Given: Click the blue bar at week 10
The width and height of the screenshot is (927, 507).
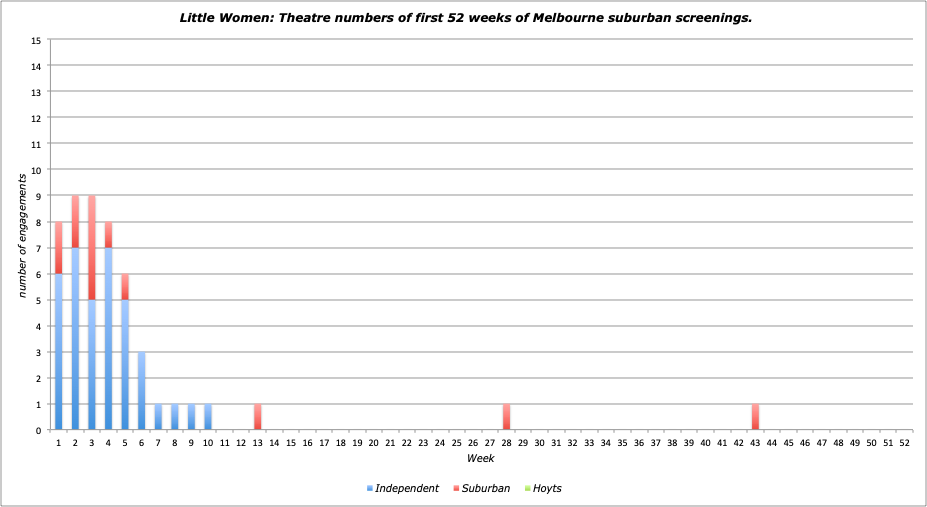Looking at the screenshot, I should [208, 417].
